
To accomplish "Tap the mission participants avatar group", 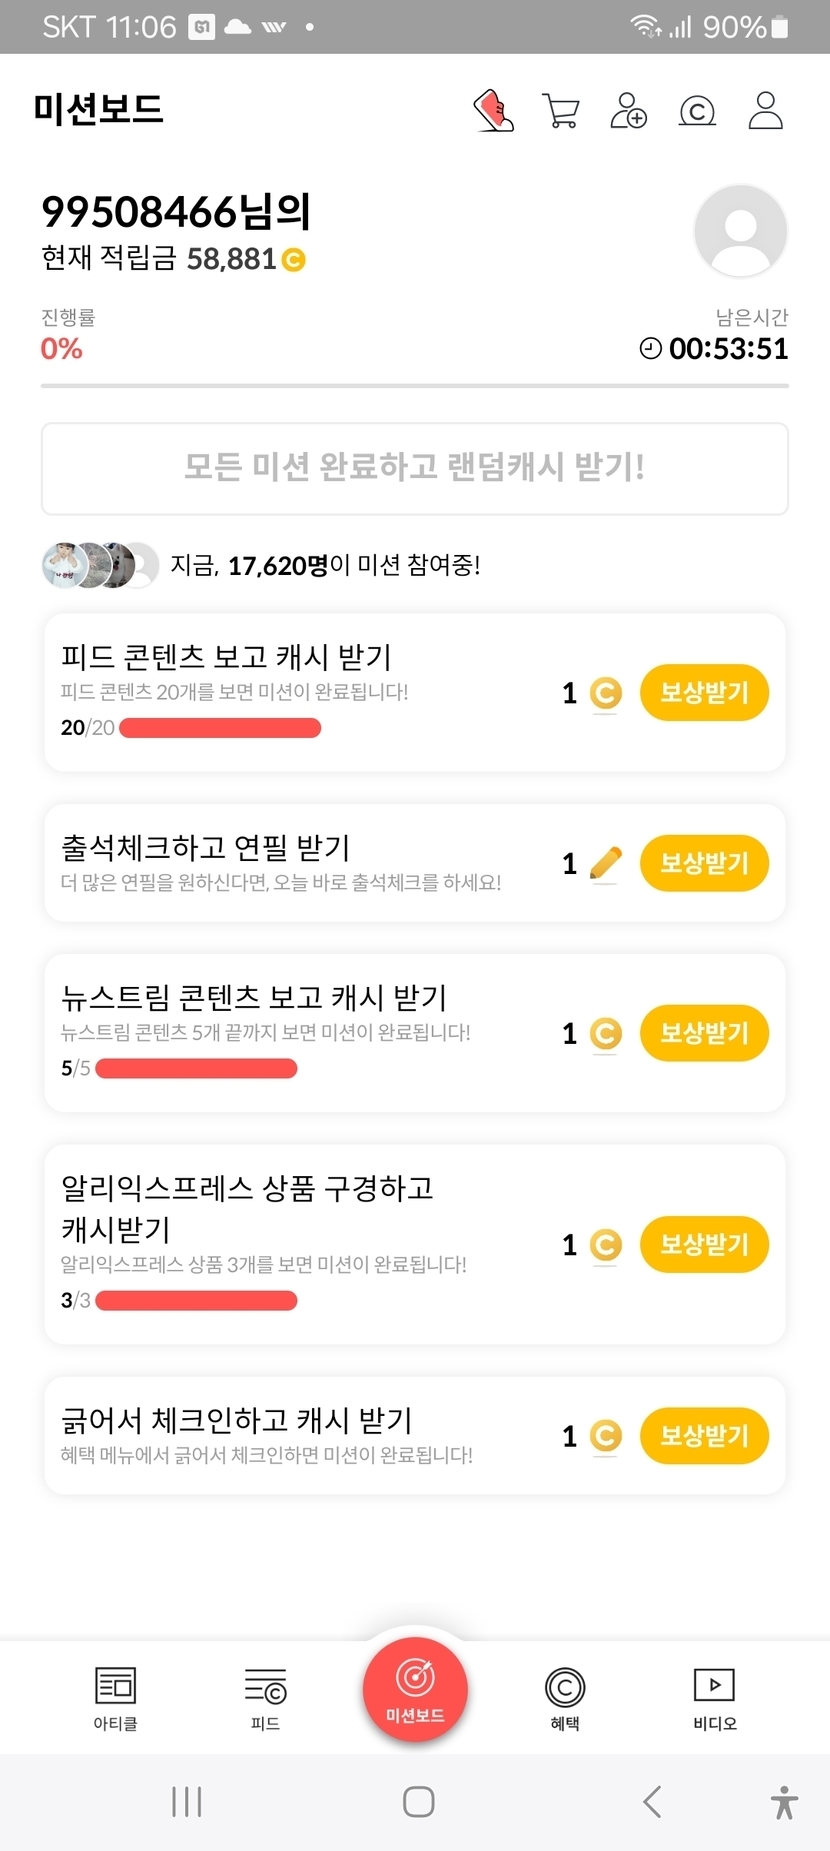I will (100, 566).
